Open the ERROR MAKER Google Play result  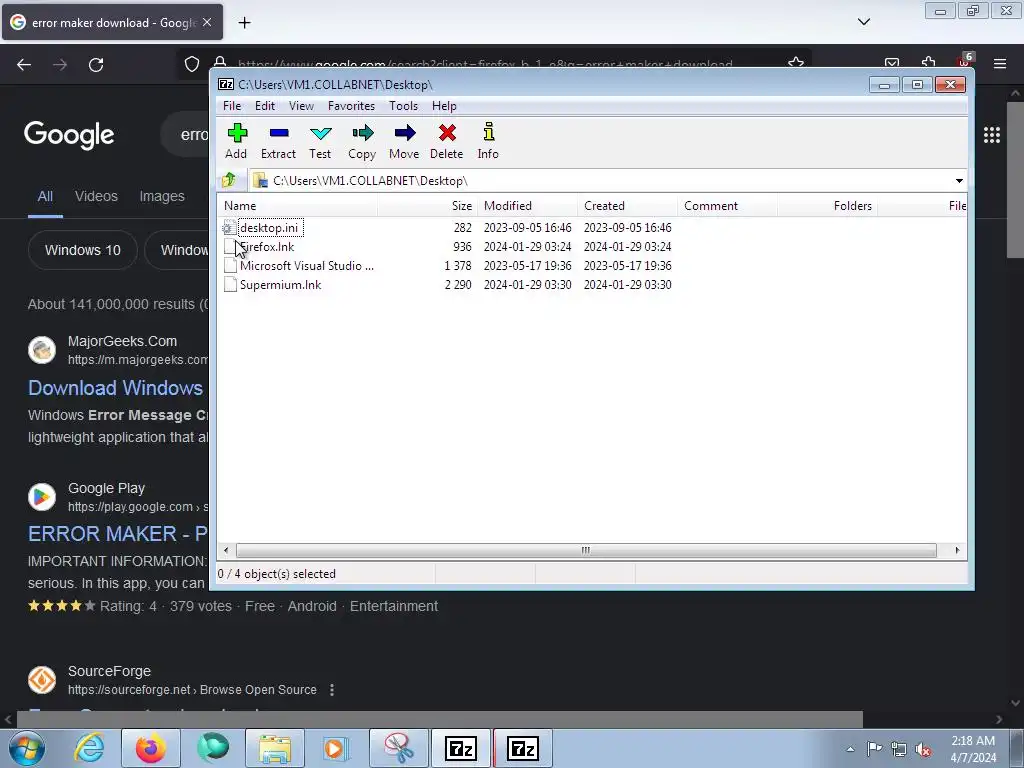coord(118,534)
